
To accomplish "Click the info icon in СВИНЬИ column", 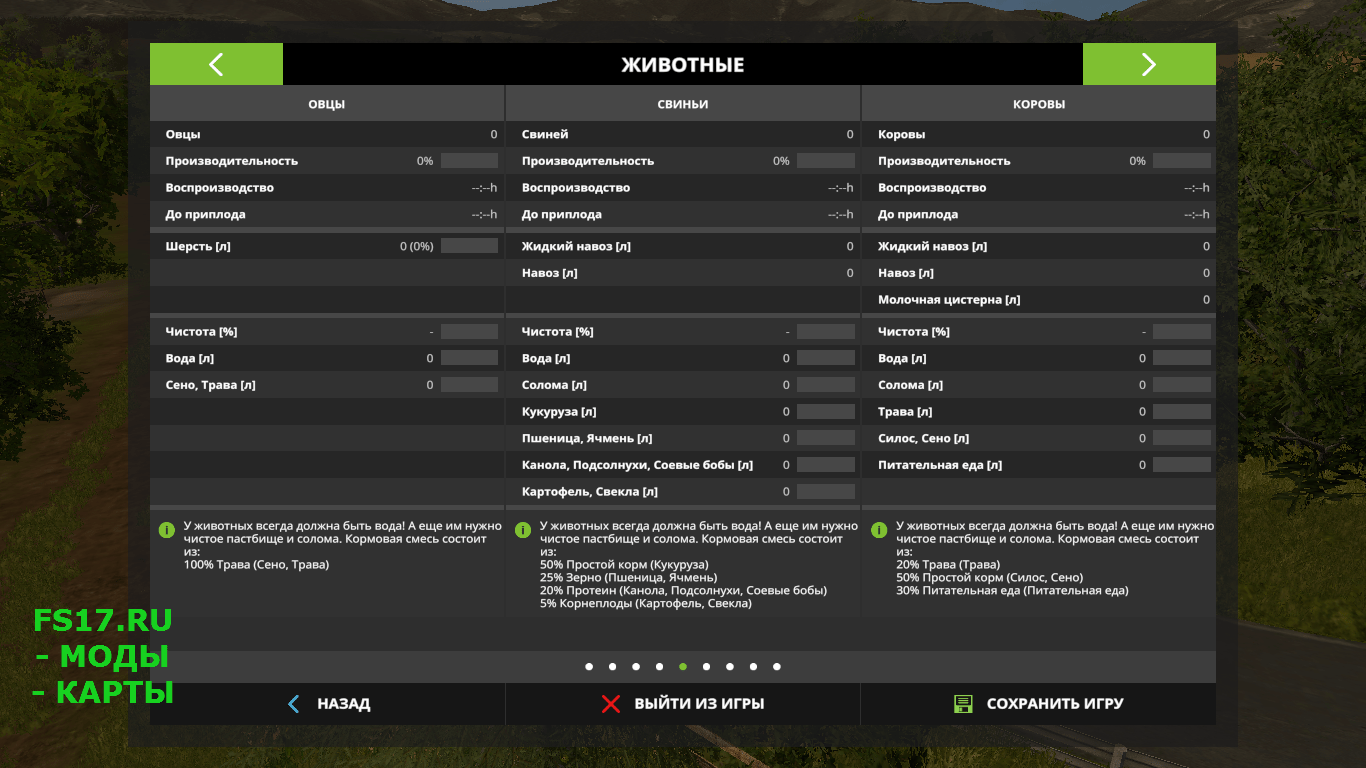I will [523, 530].
